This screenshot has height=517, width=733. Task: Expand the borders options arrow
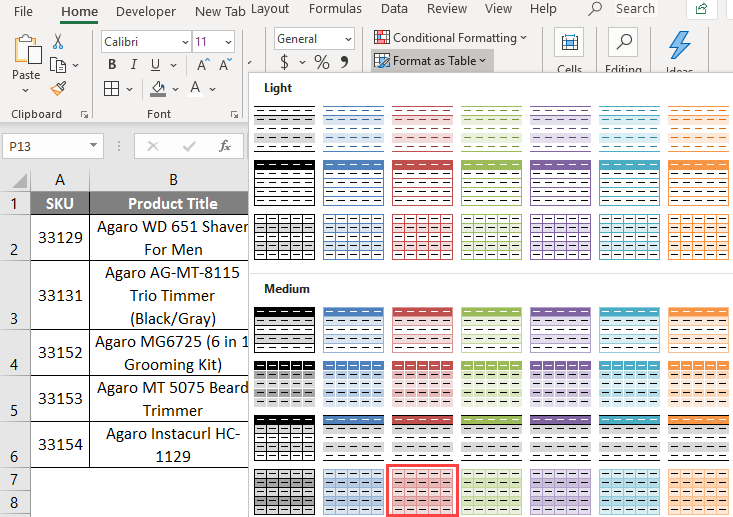point(129,89)
